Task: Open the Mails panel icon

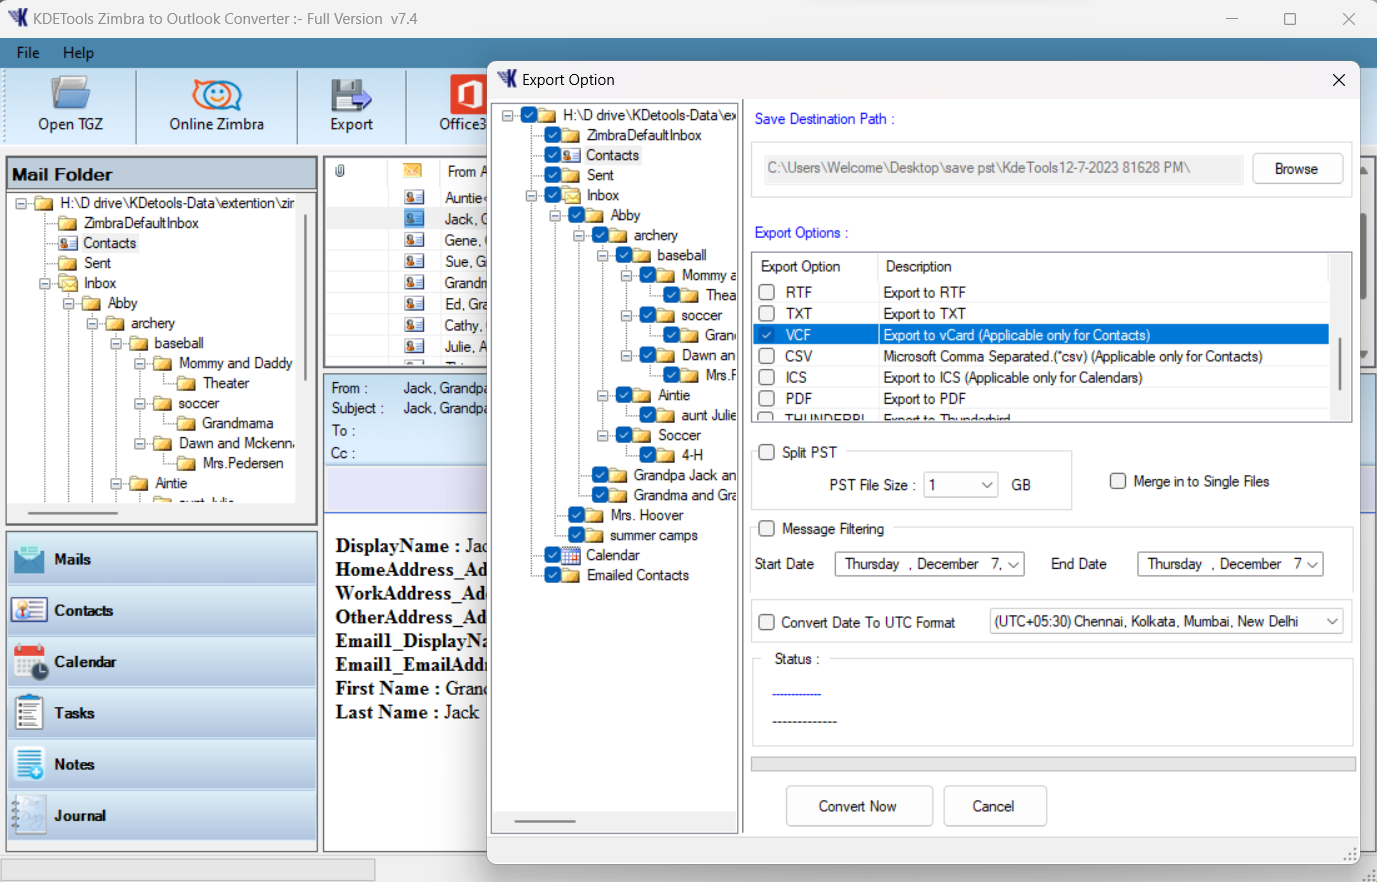Action: click(30, 559)
